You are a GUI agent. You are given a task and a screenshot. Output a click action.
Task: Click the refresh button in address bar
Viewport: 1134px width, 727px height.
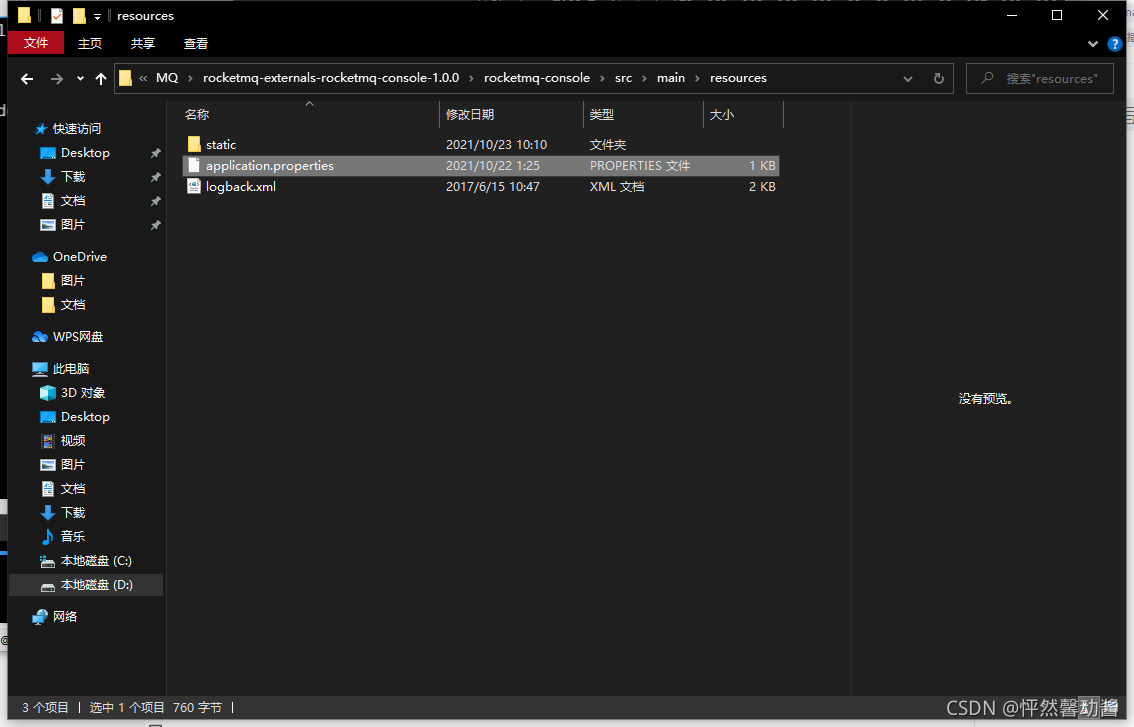click(x=939, y=78)
